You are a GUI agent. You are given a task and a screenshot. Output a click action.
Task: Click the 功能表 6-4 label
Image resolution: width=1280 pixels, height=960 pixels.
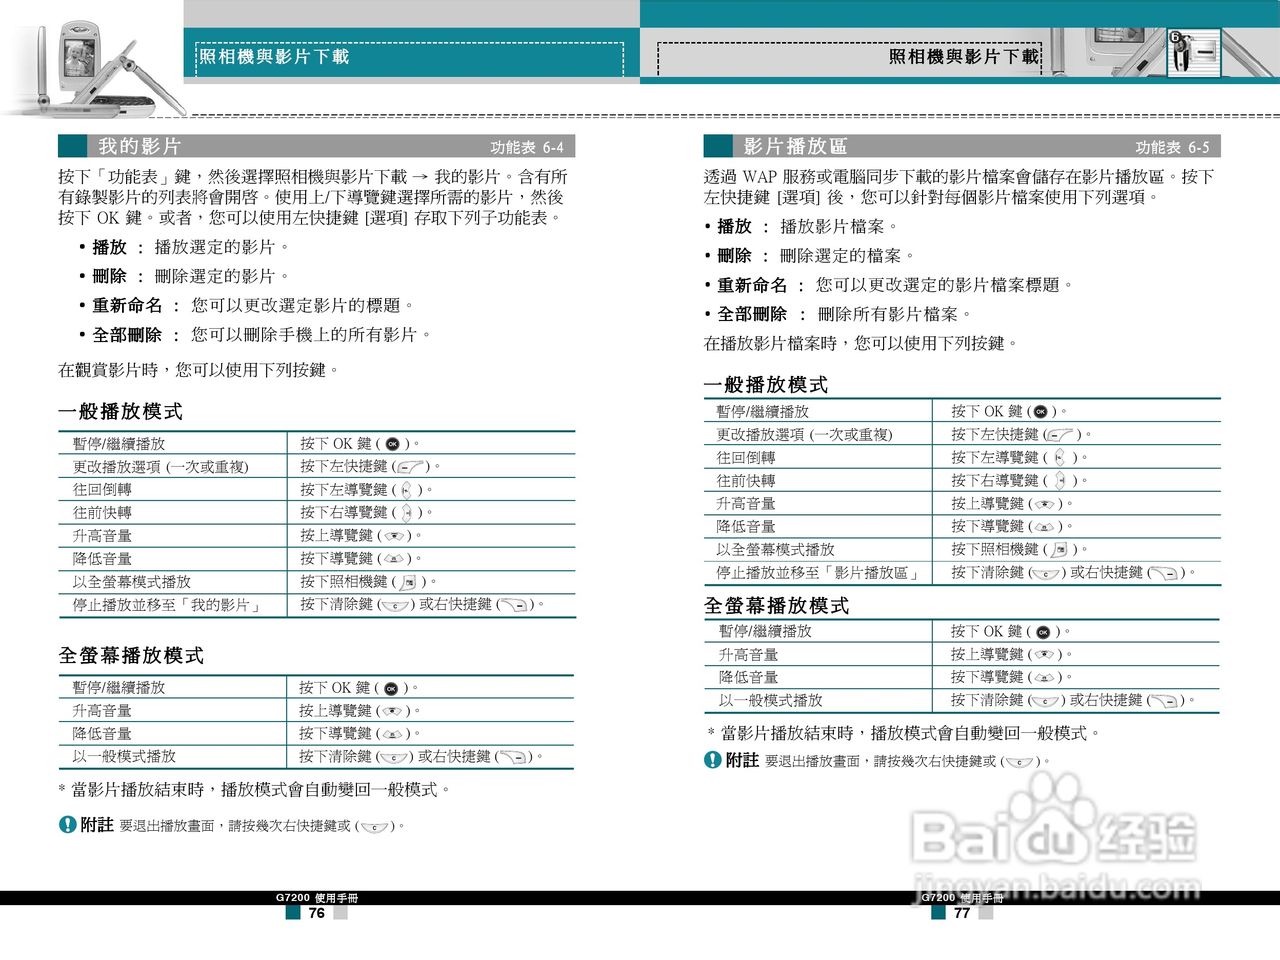pyautogui.click(x=527, y=147)
